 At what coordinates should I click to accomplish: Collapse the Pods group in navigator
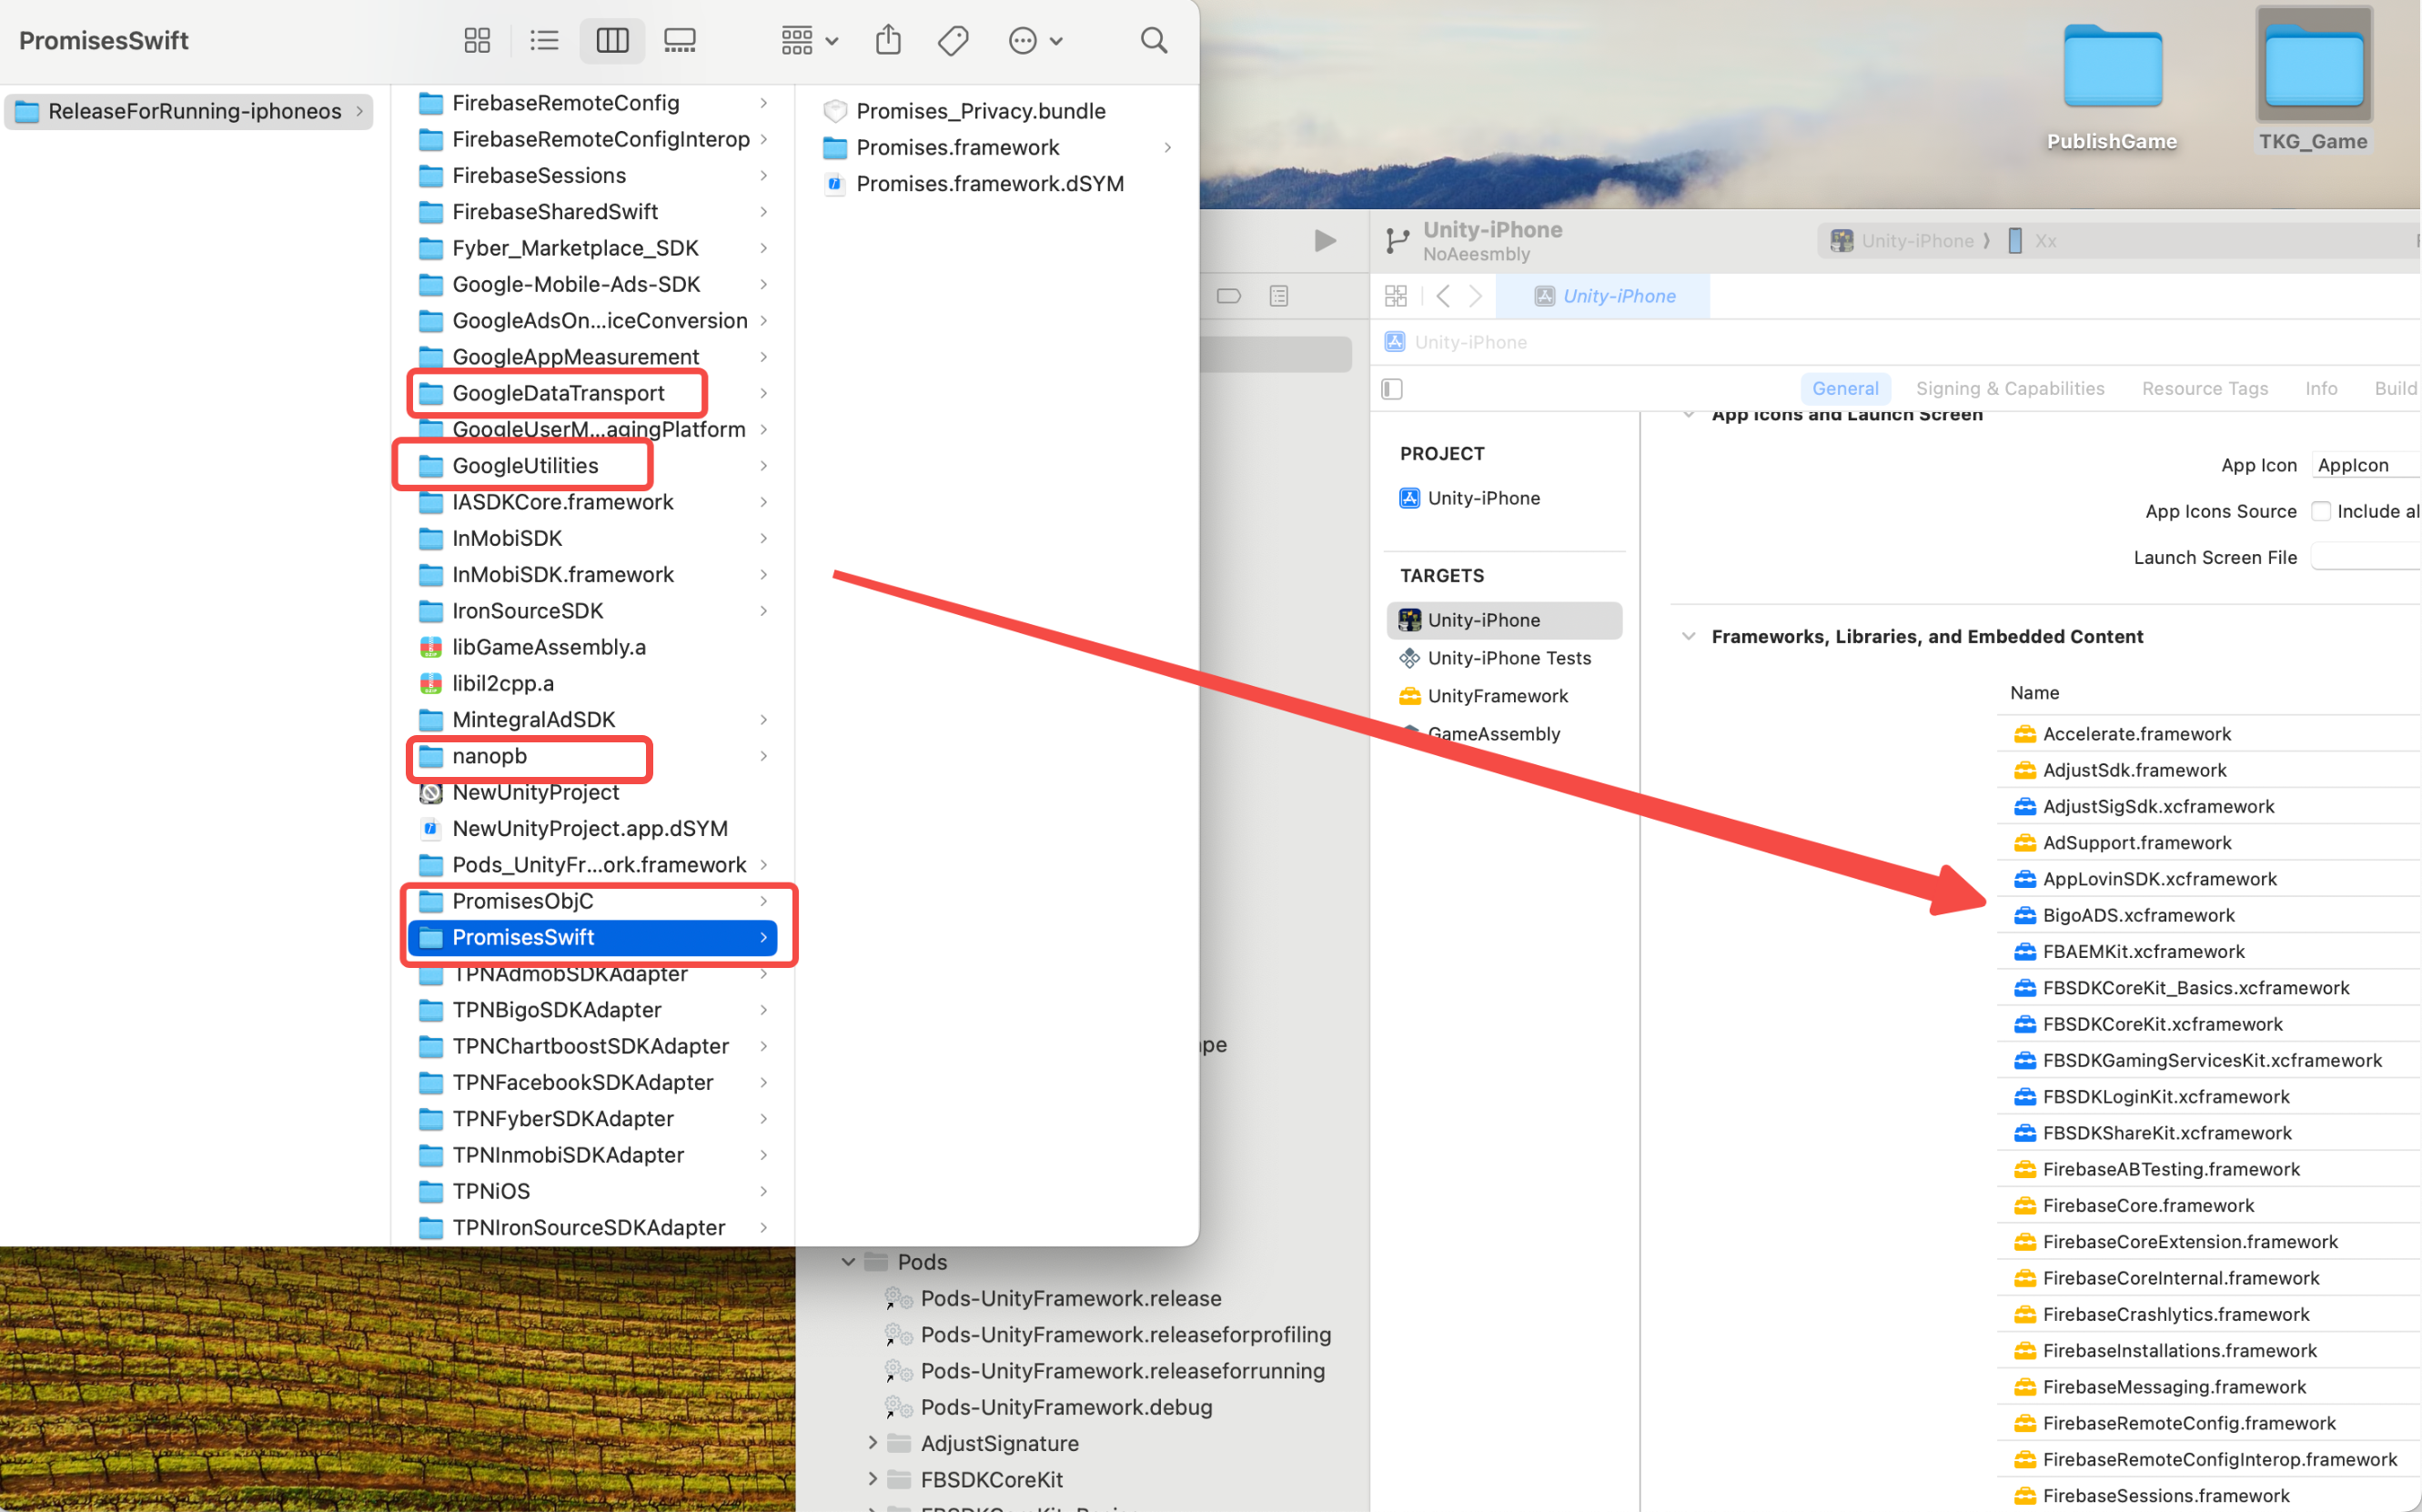pos(848,1261)
